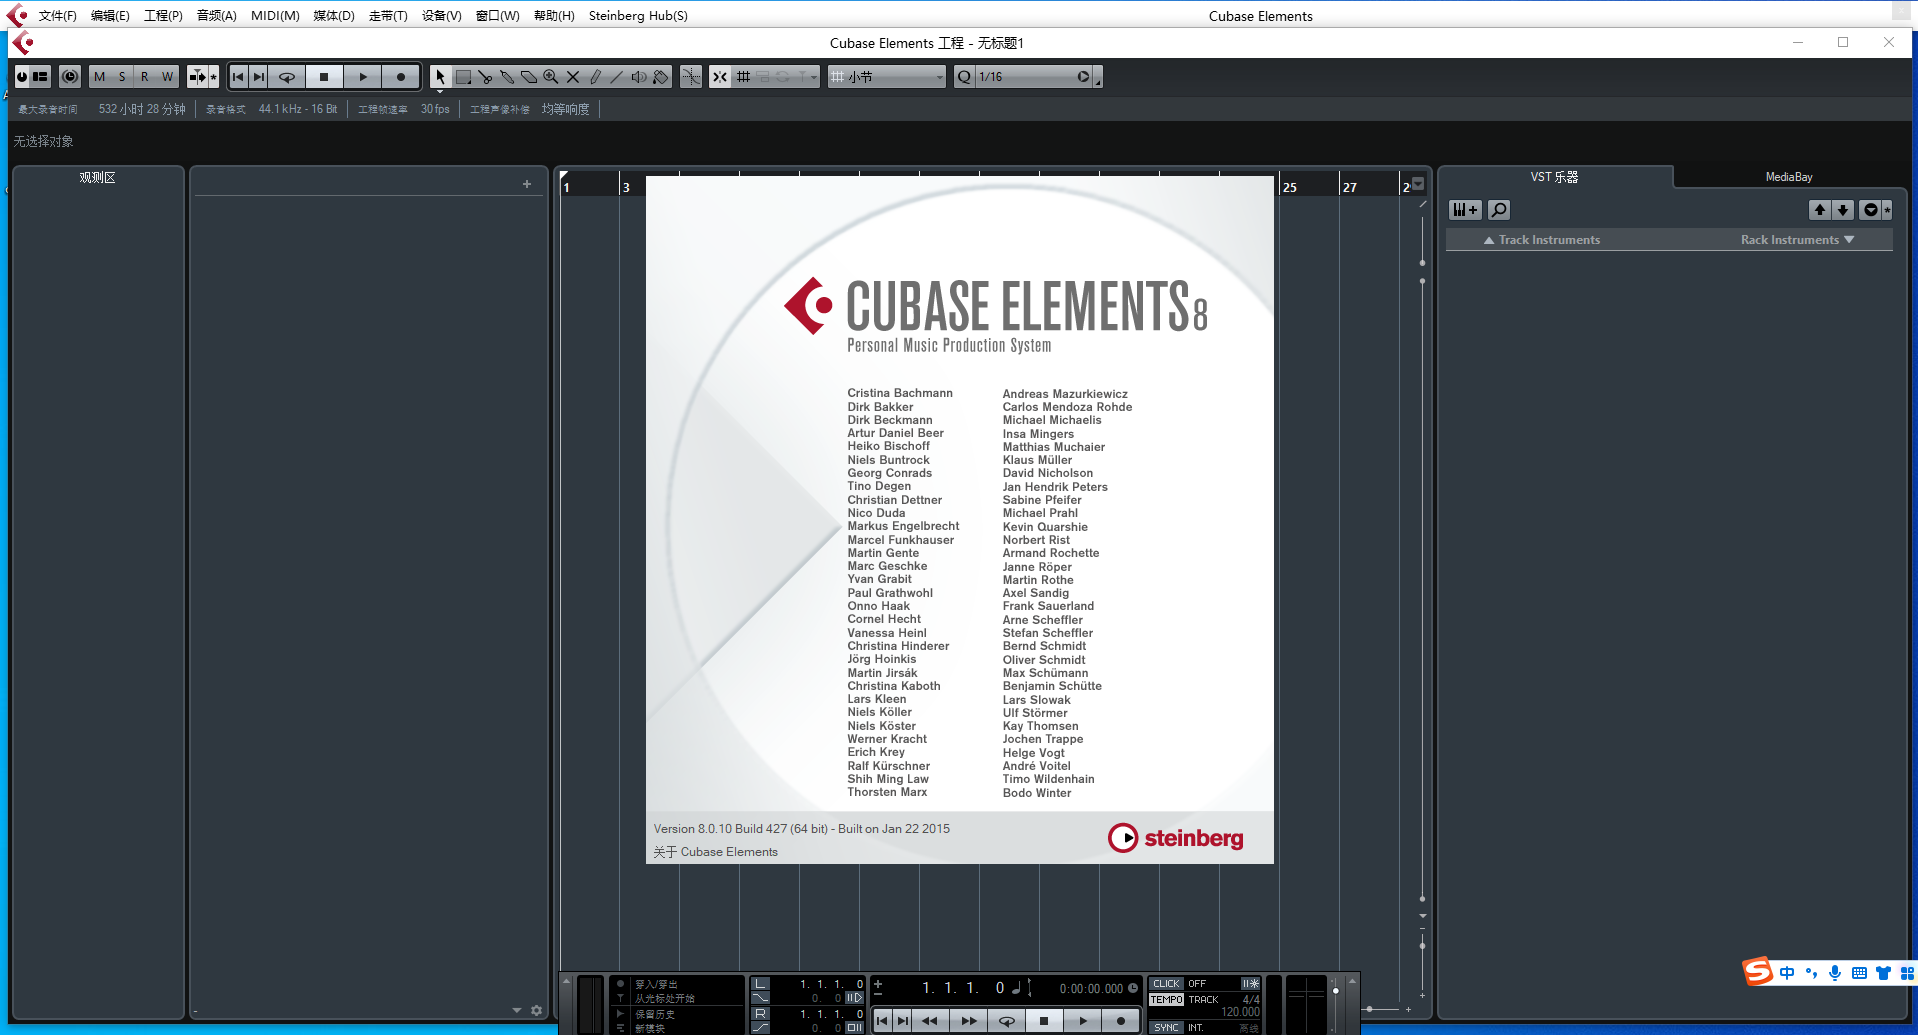
Task: Click the Add VST instrument keyboard icon
Action: [1465, 210]
